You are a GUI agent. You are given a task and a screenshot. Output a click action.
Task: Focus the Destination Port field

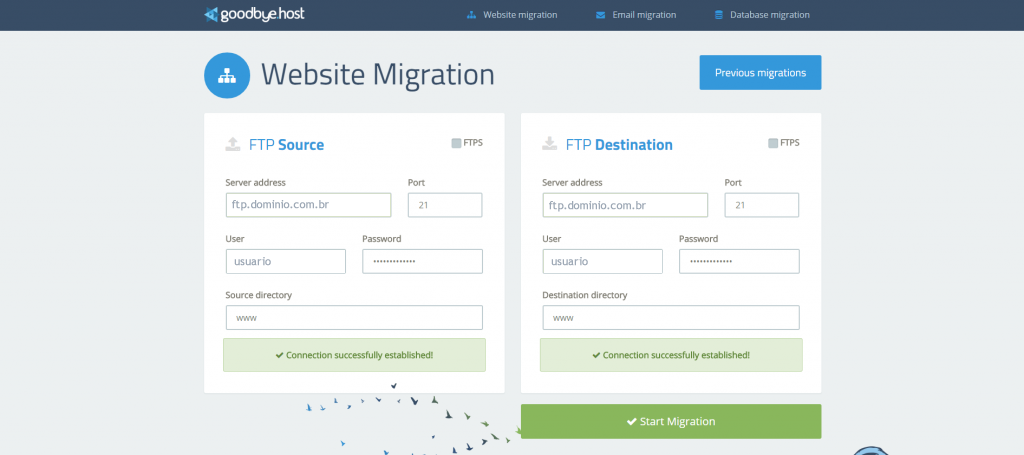(x=761, y=205)
